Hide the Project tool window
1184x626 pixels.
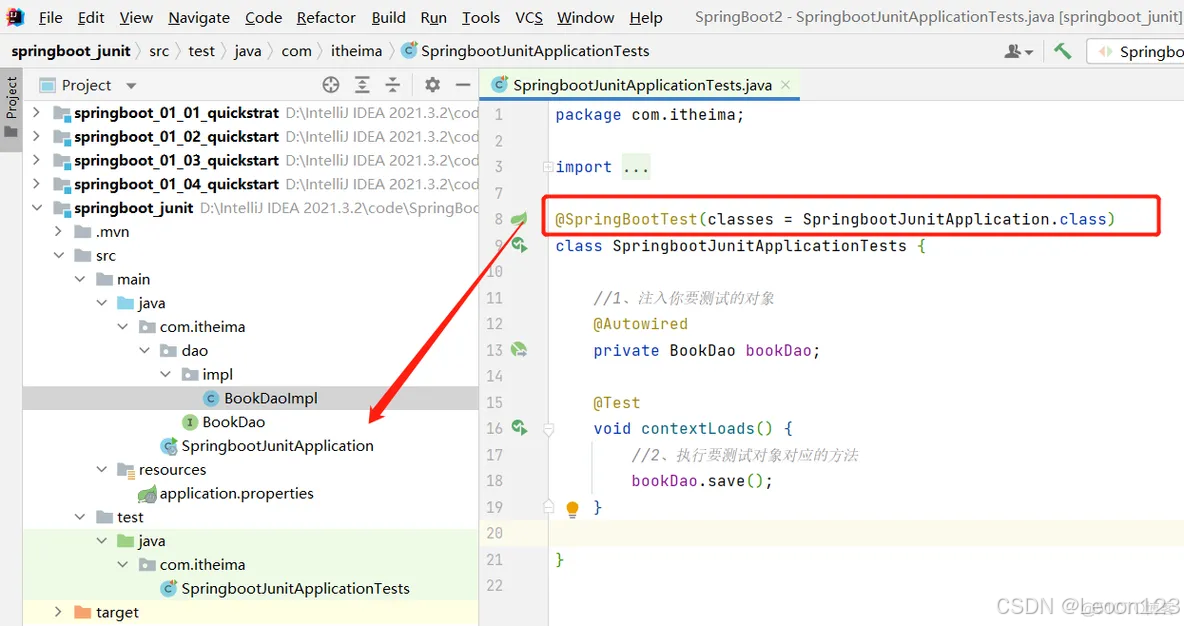click(x=463, y=85)
